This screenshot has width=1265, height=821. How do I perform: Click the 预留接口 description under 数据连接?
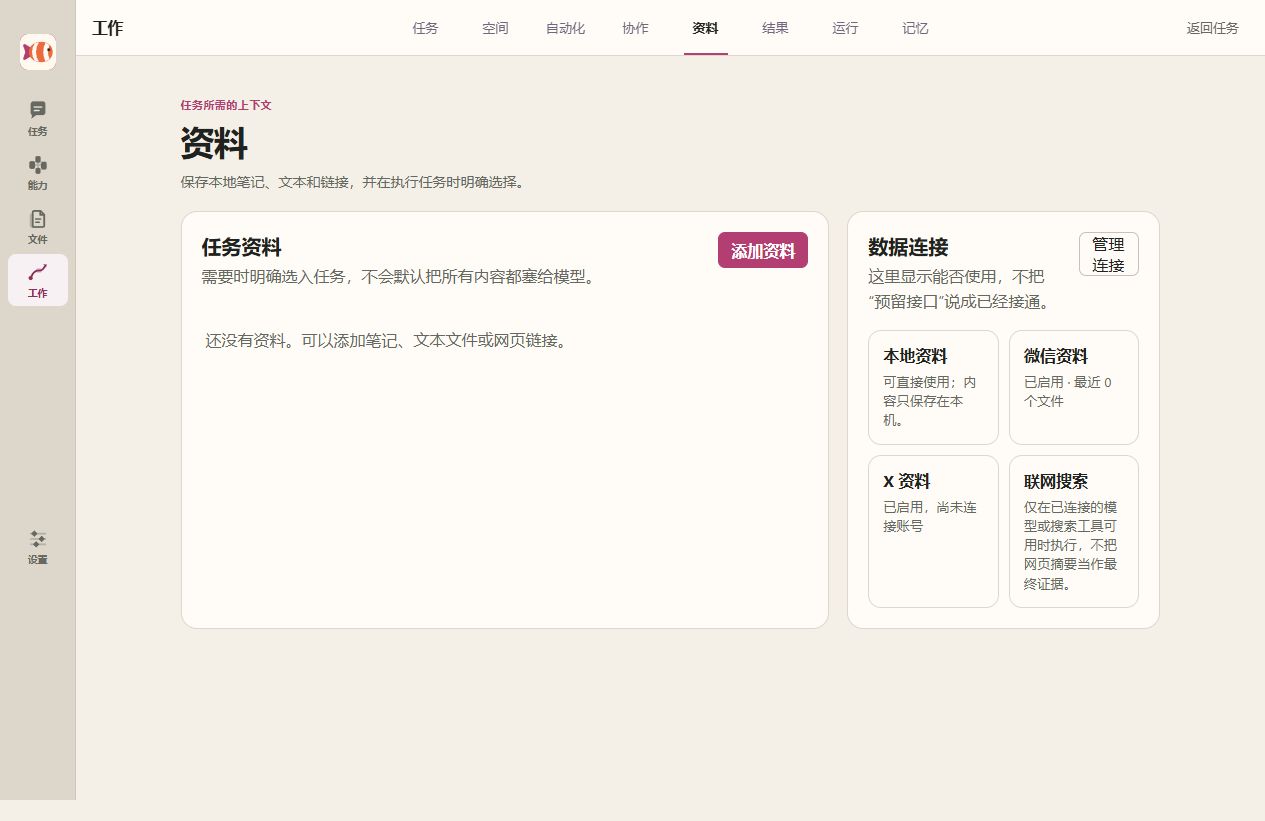point(959,289)
